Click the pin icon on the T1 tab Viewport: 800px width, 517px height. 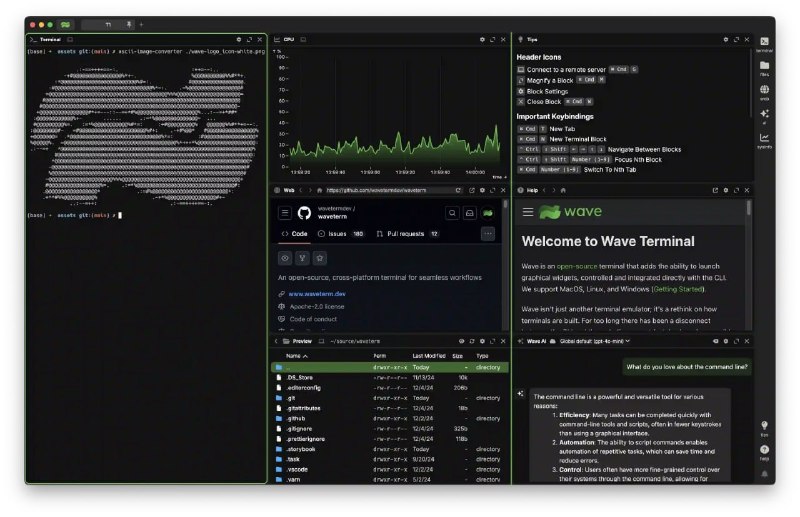coord(129,24)
